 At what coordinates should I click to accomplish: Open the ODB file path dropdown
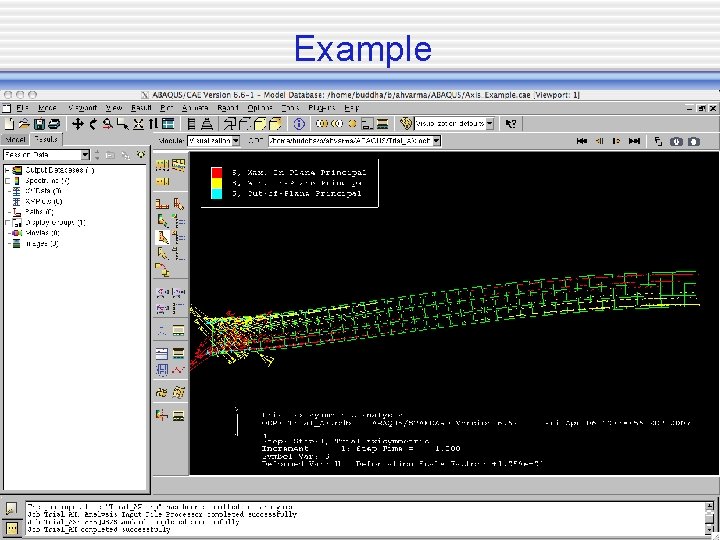[x=436, y=141]
